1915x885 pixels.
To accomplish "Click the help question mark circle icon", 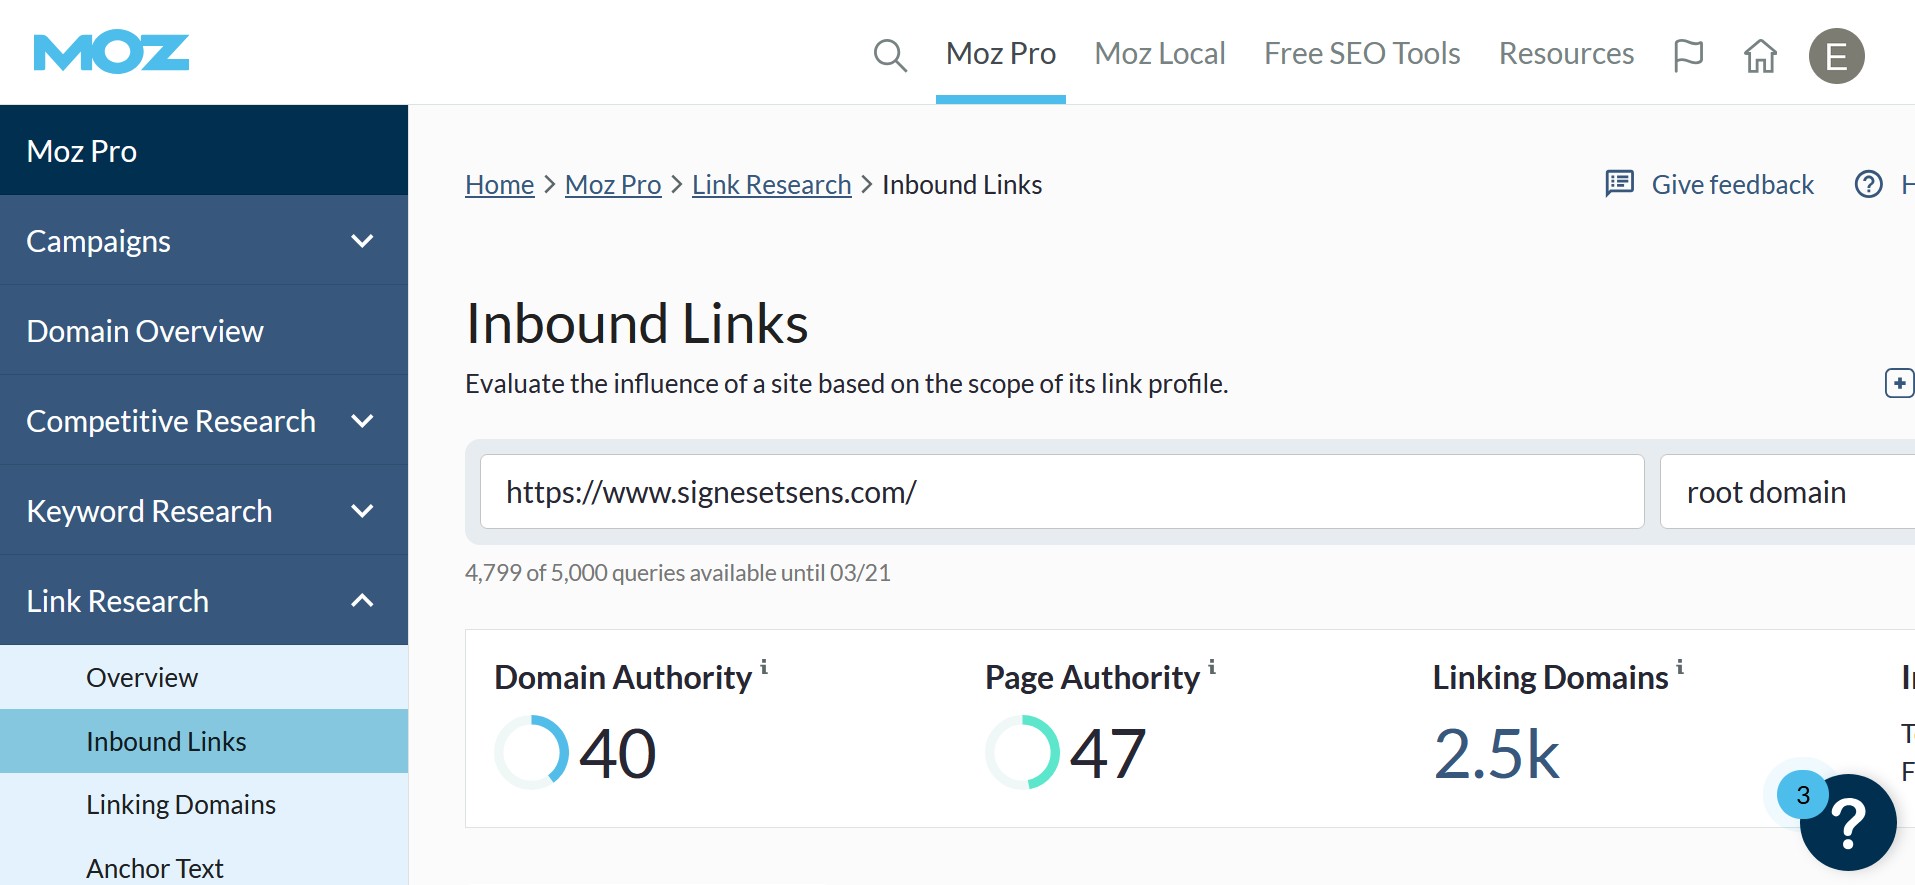I will pos(1868,184).
